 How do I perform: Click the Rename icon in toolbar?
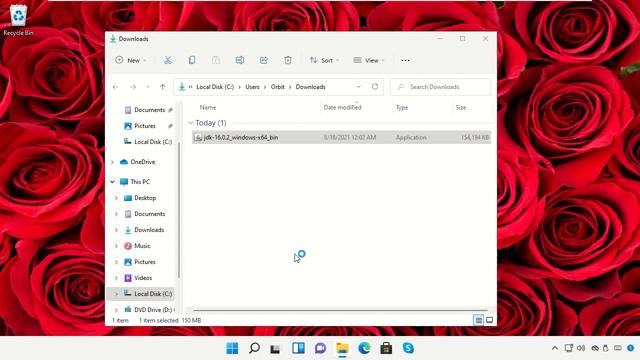pos(240,60)
